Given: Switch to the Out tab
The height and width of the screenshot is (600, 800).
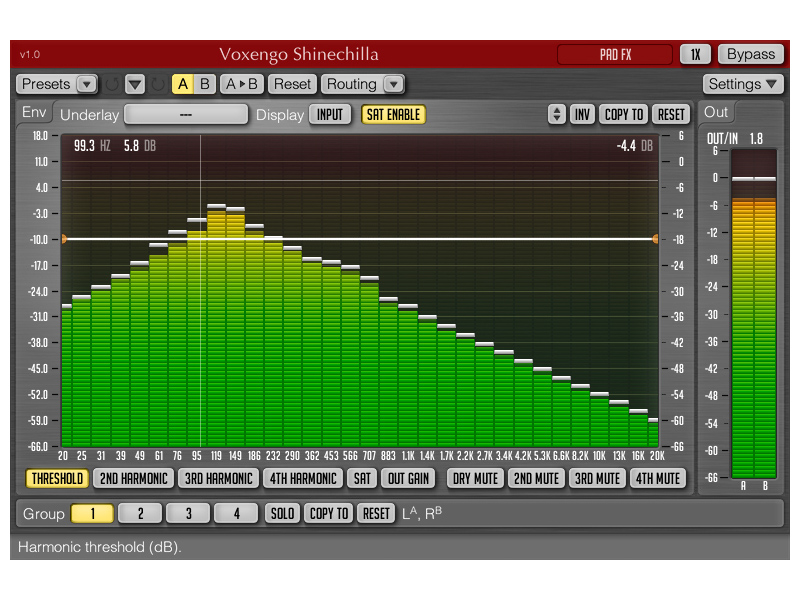Looking at the screenshot, I should tap(716, 112).
